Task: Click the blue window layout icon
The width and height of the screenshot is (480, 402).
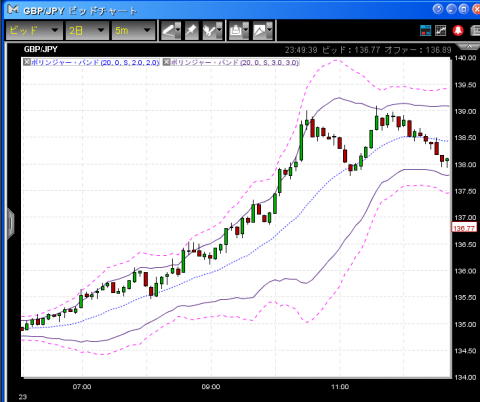Action: [x=425, y=31]
